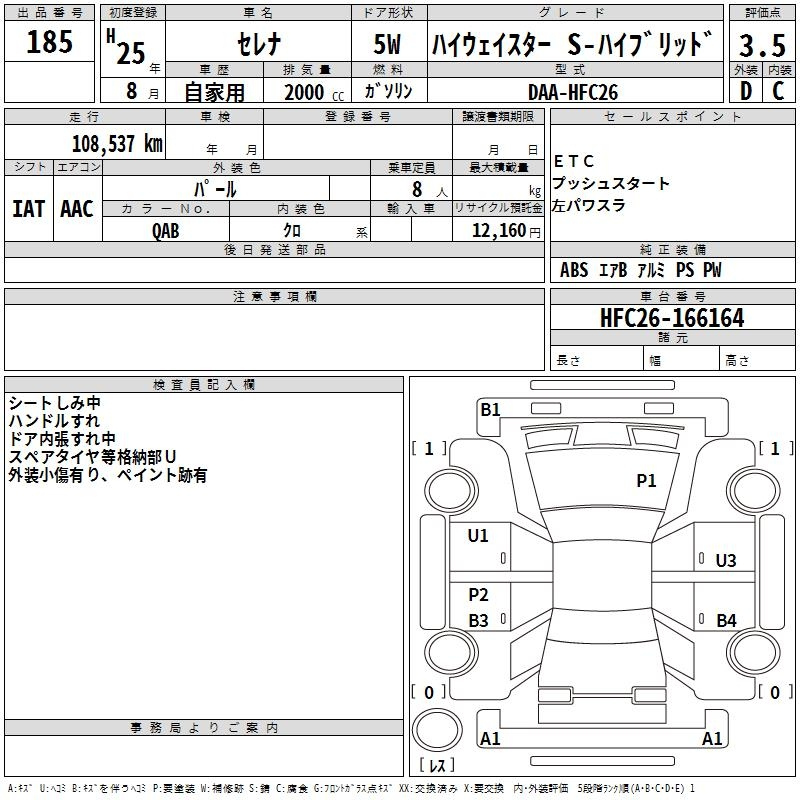Click the レス label under spare tire
The height and width of the screenshot is (800, 800).
coord(437,765)
